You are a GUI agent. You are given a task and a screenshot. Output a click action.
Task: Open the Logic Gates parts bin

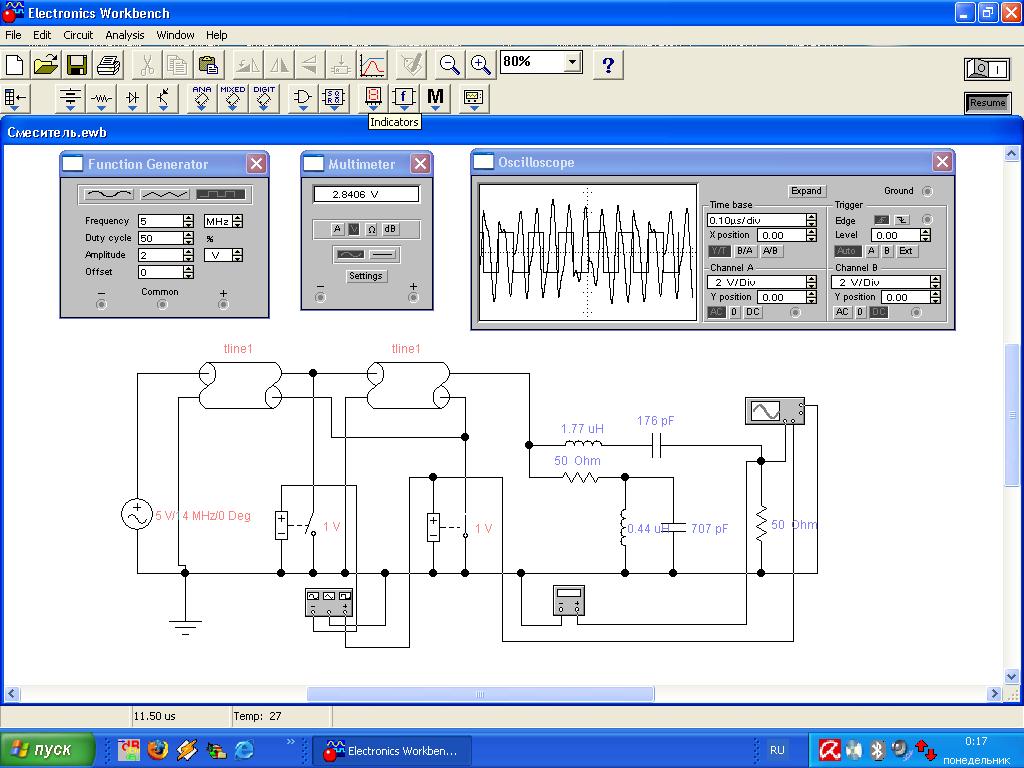303,98
